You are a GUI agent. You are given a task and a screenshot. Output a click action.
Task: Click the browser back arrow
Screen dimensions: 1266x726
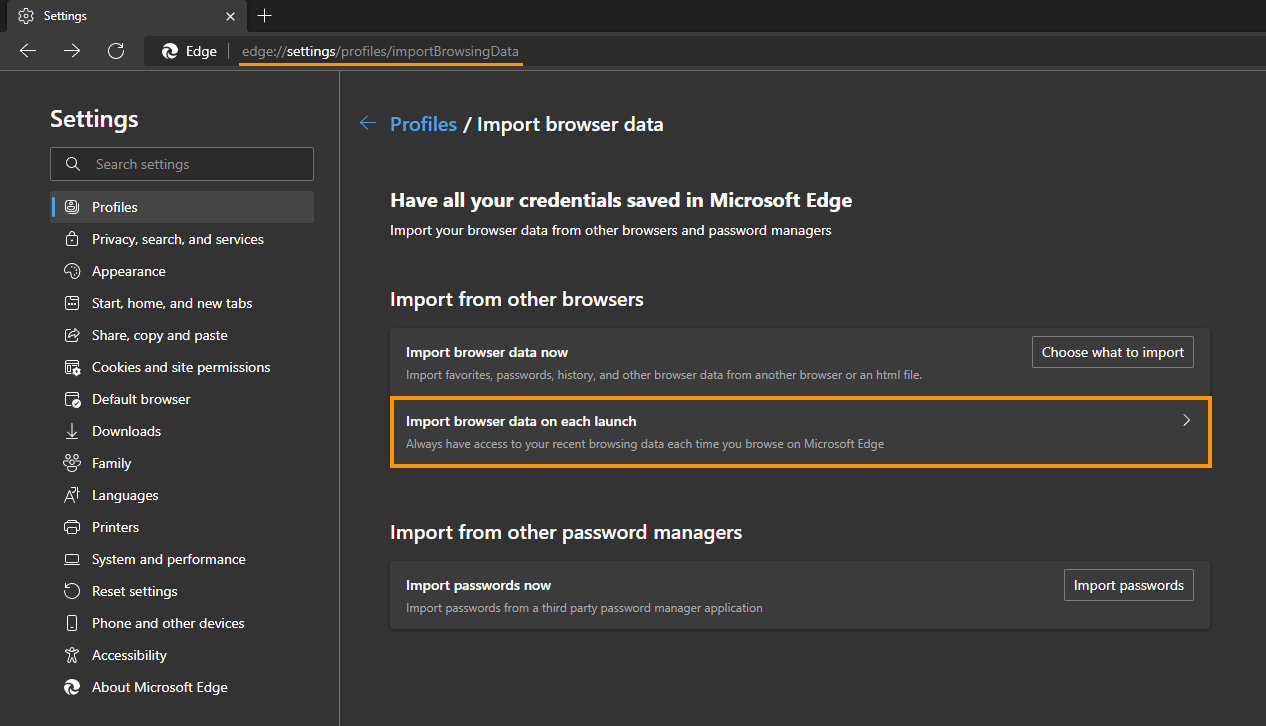[28, 51]
